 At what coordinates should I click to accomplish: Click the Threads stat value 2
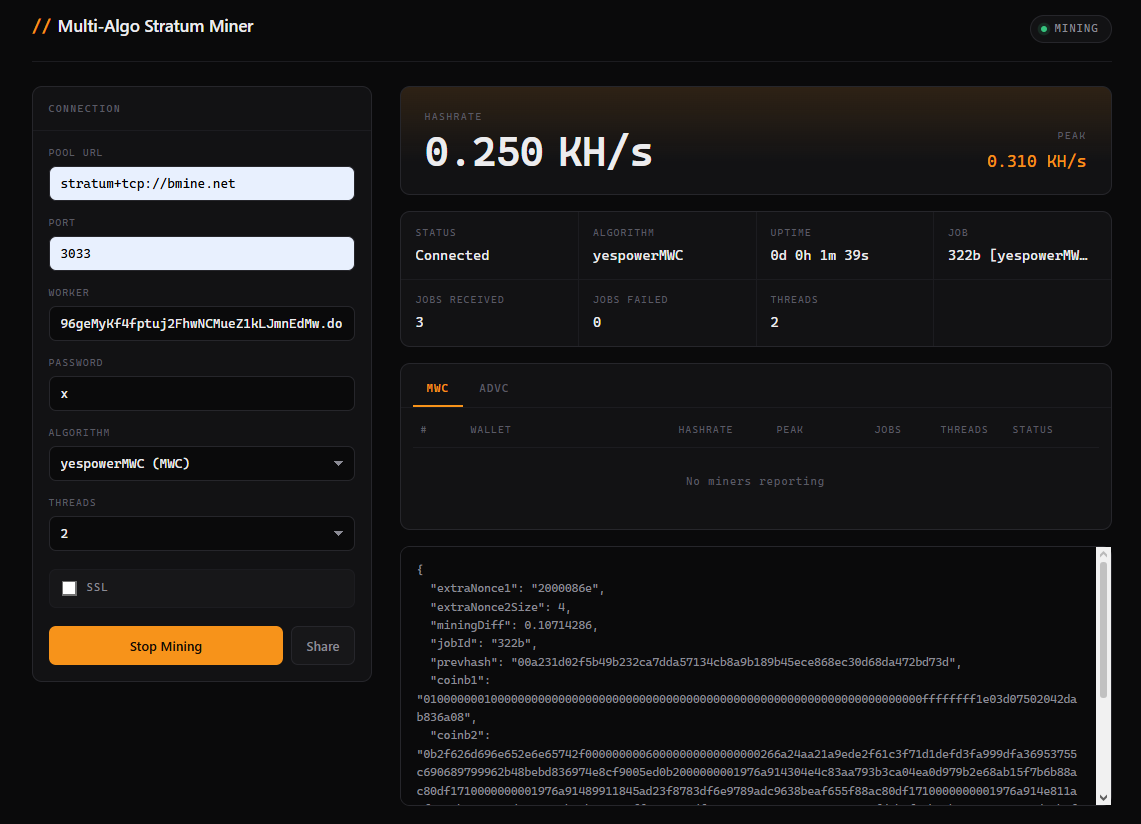coord(774,322)
